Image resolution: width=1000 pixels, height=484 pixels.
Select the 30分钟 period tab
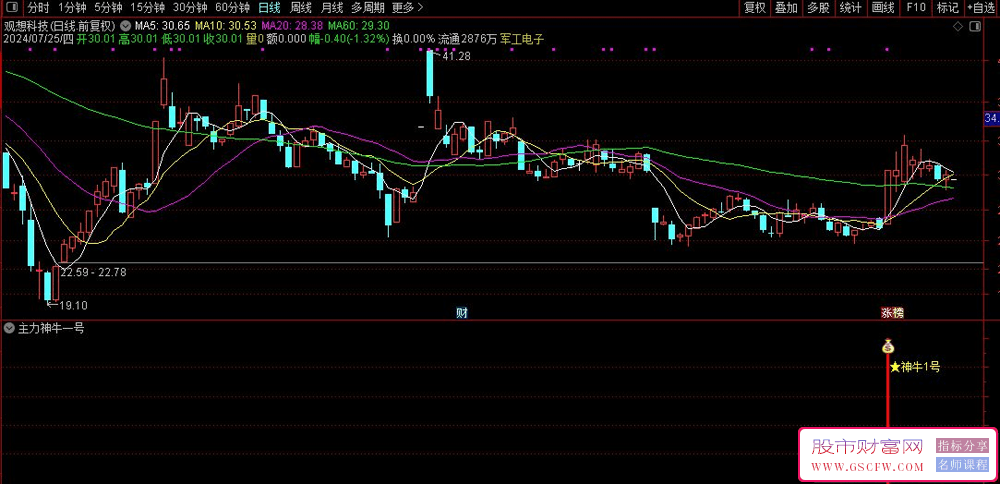[190, 8]
